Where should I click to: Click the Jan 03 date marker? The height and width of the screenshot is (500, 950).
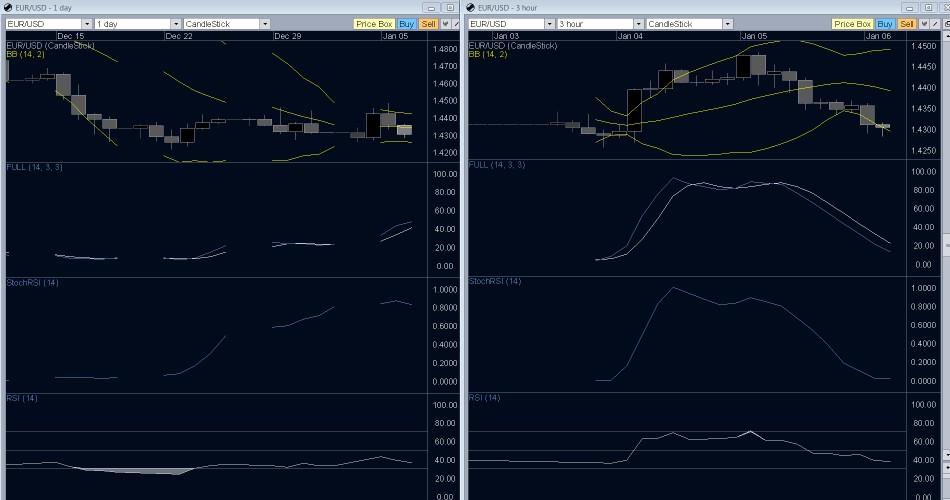(x=506, y=36)
